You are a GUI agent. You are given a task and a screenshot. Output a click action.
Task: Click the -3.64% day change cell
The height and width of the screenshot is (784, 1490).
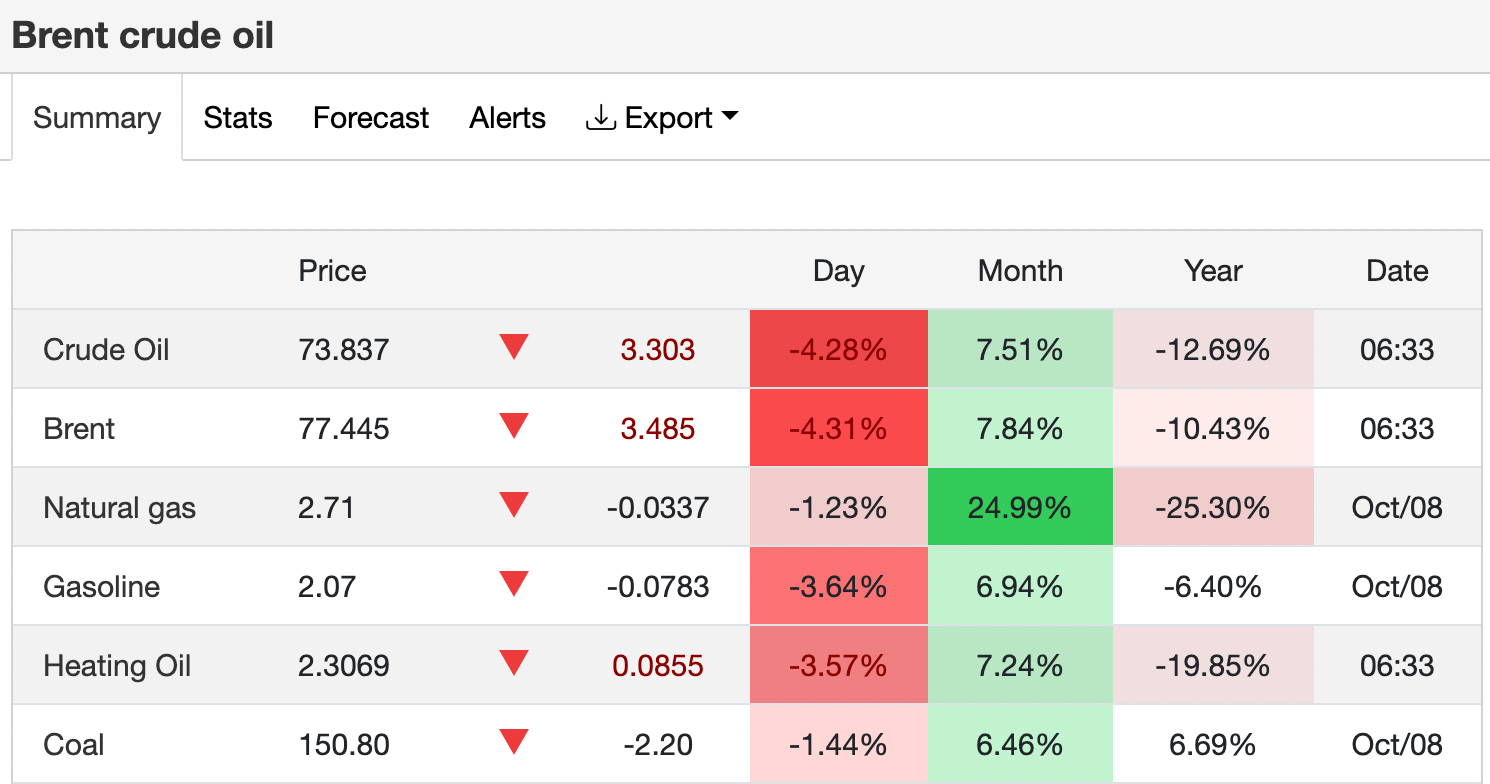click(x=839, y=586)
